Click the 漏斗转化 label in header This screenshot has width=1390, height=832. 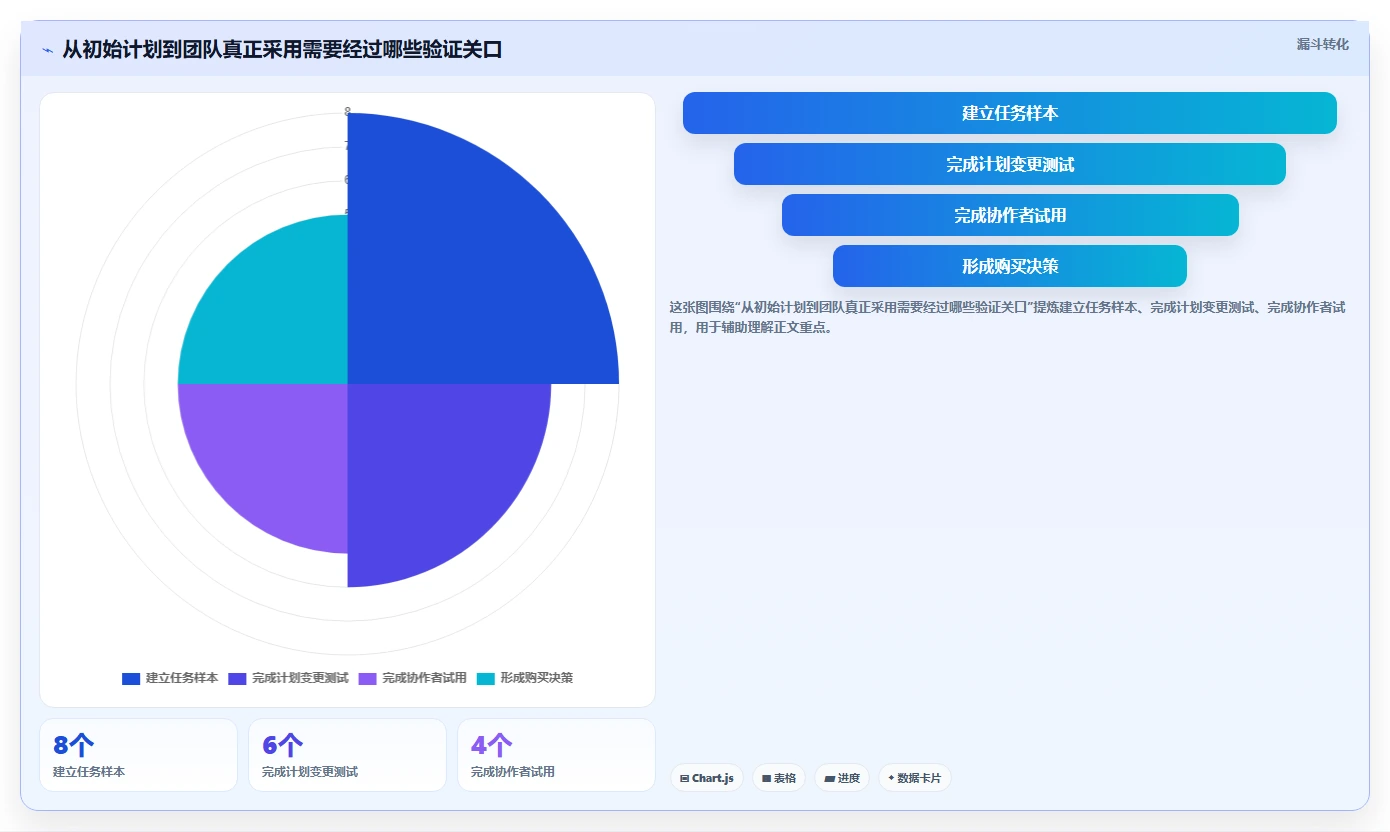pyautogui.click(x=1322, y=44)
